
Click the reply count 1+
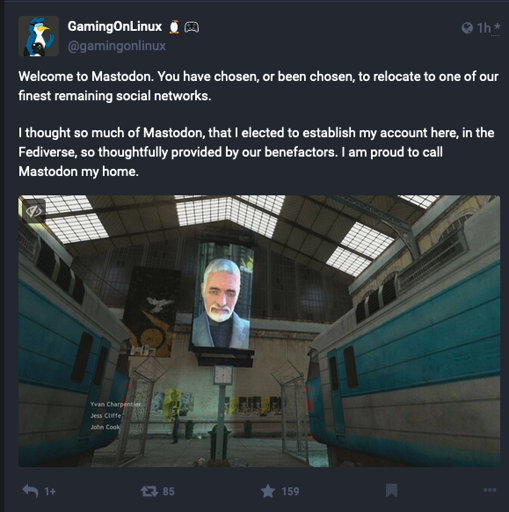click(50, 491)
